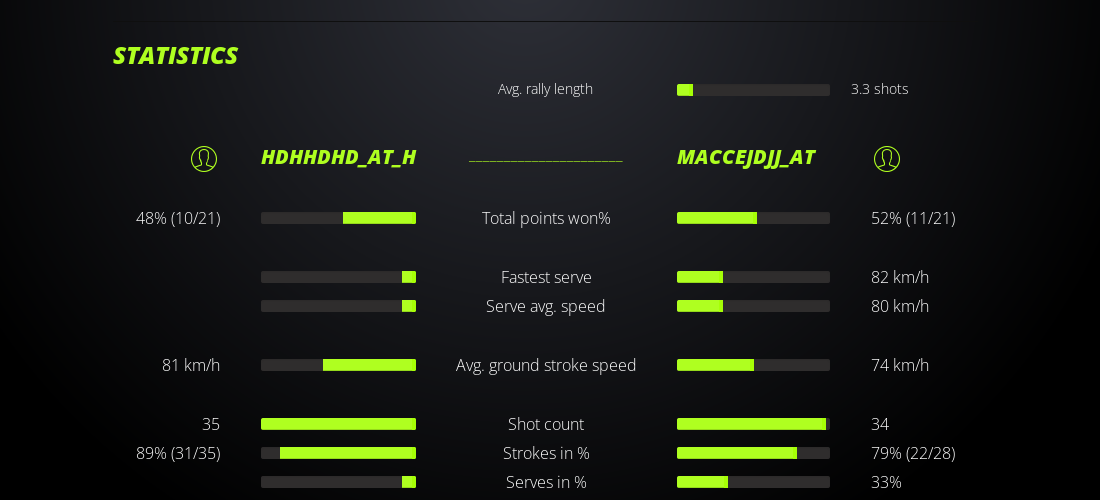Click left player's Strokes in % bar
Viewport: 1100px width, 500px height.
338,453
